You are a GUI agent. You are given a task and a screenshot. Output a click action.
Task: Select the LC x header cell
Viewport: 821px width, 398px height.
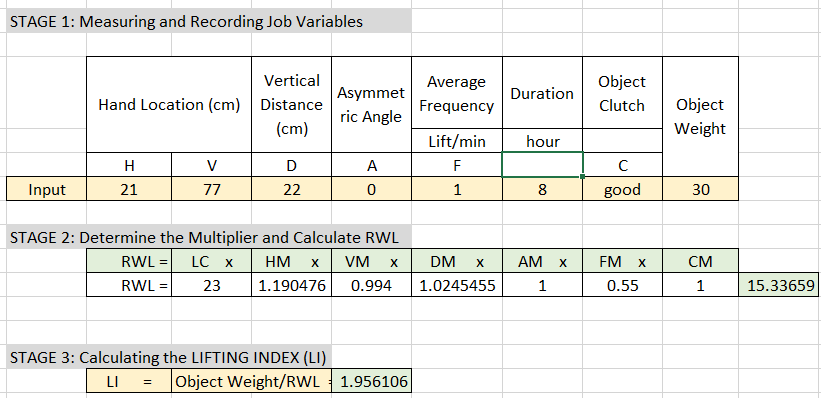(211, 261)
